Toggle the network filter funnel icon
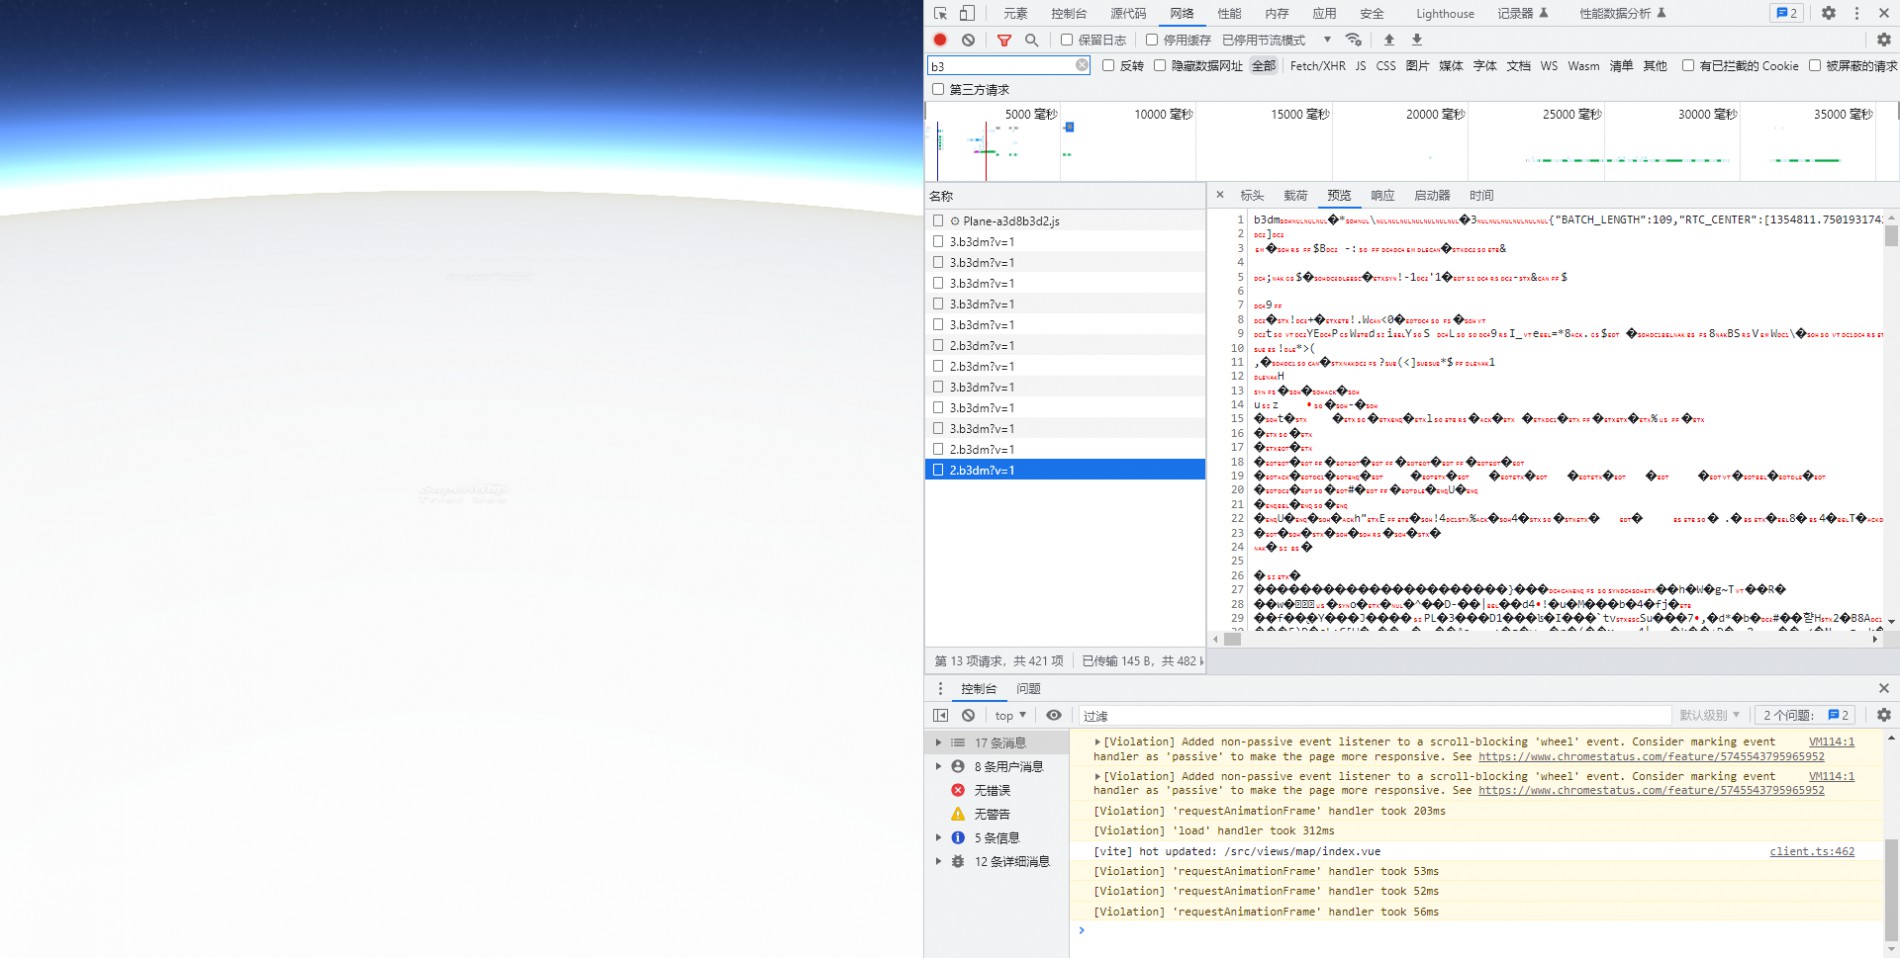This screenshot has height=958, width=1900. pyautogui.click(x=1004, y=40)
